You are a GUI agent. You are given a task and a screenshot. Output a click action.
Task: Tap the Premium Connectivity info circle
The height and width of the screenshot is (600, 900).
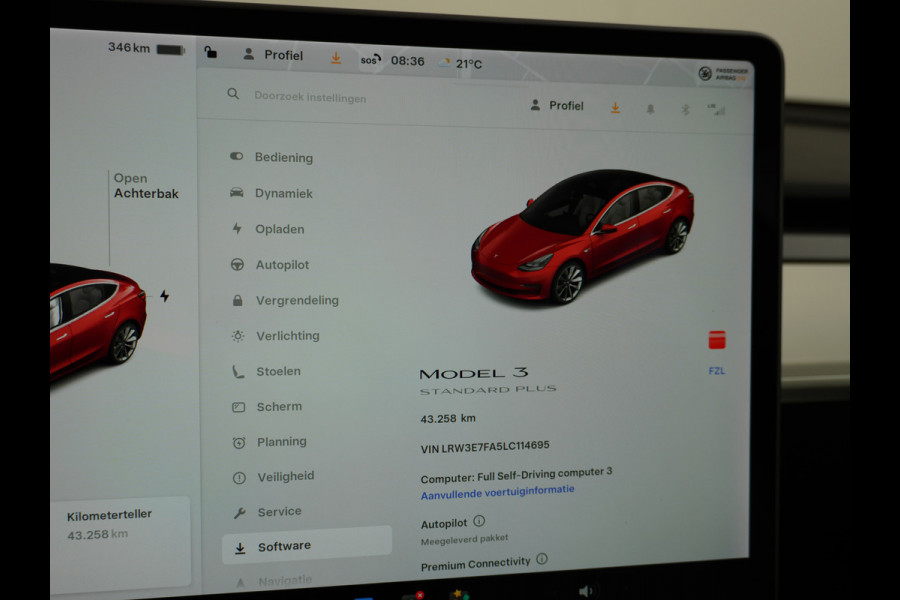point(542,561)
